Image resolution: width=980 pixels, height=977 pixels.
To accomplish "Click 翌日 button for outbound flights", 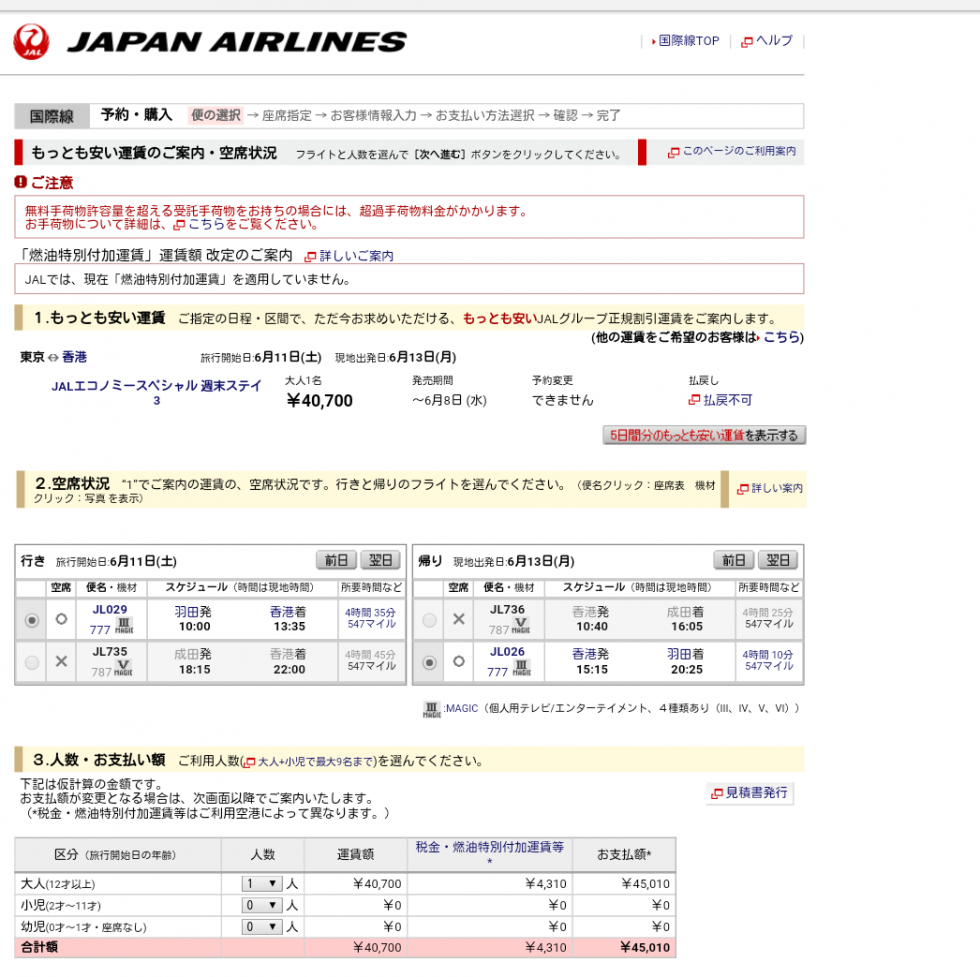I will coord(381,560).
